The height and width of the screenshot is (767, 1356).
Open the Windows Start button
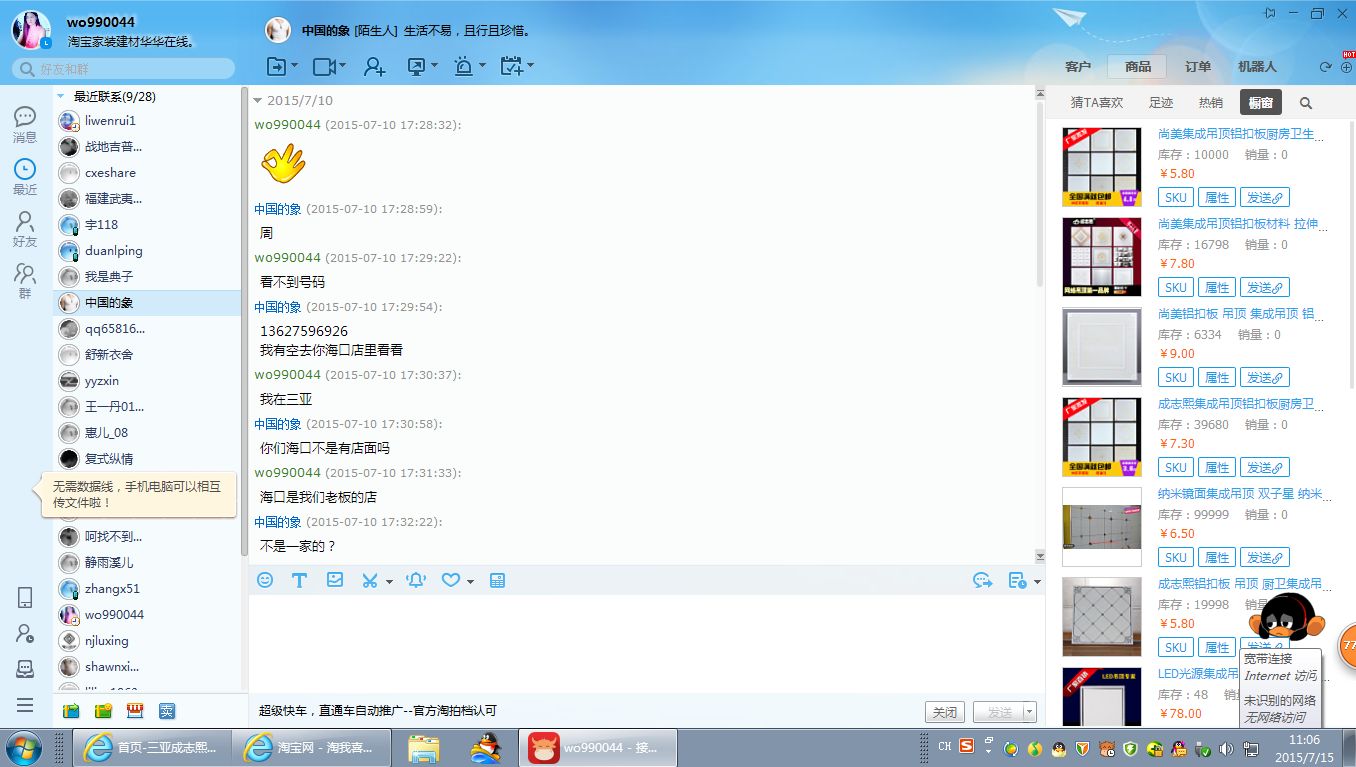23,747
